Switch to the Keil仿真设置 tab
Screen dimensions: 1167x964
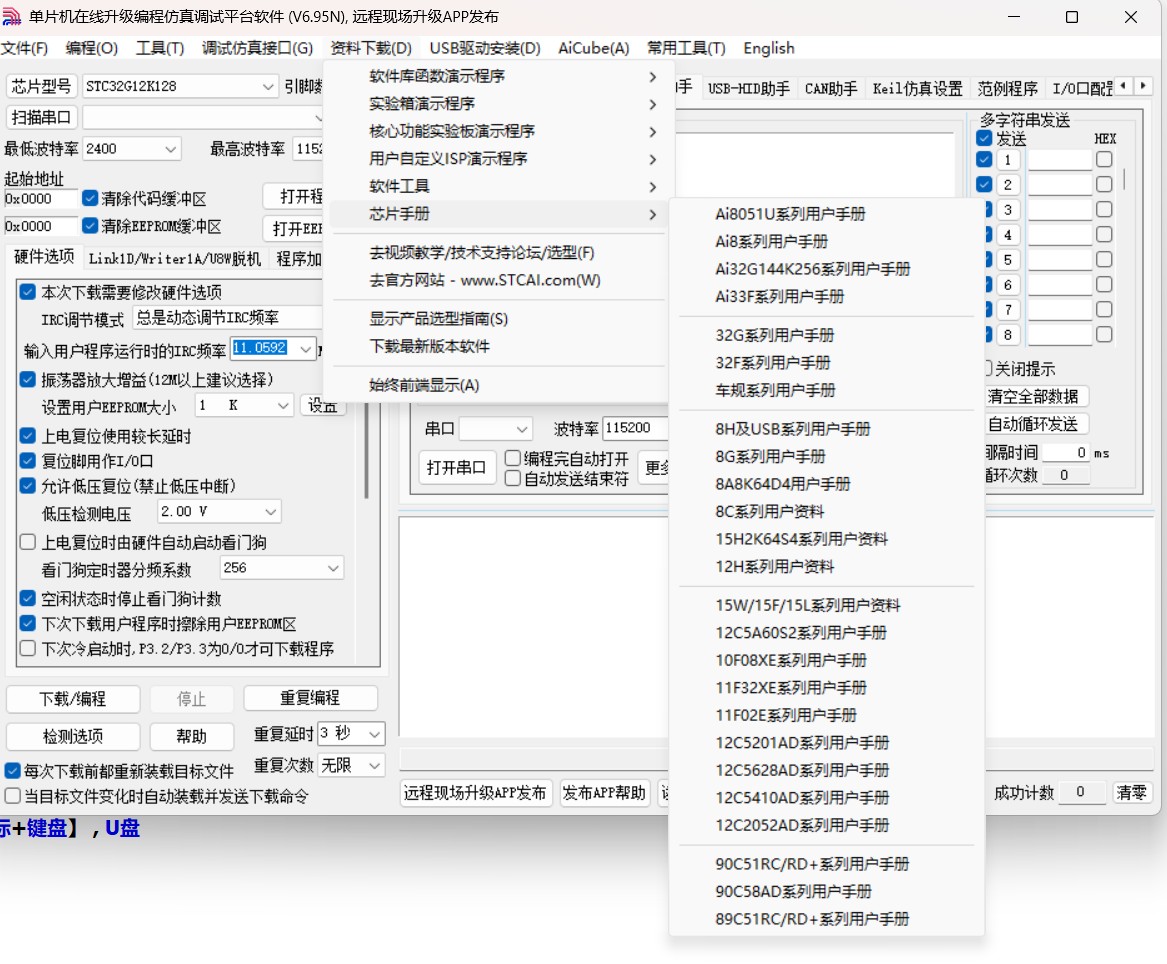coord(917,89)
